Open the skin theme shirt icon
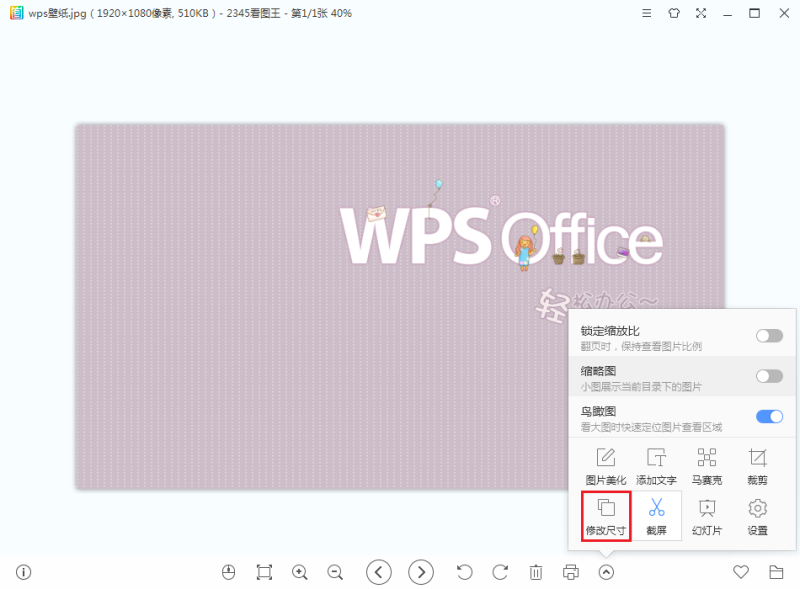 (x=674, y=13)
